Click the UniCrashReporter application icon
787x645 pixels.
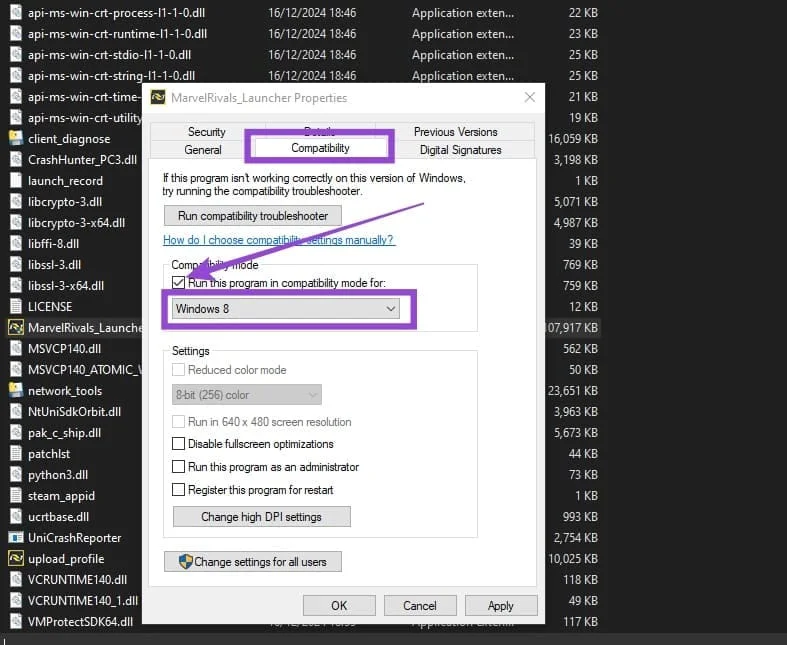(16, 538)
